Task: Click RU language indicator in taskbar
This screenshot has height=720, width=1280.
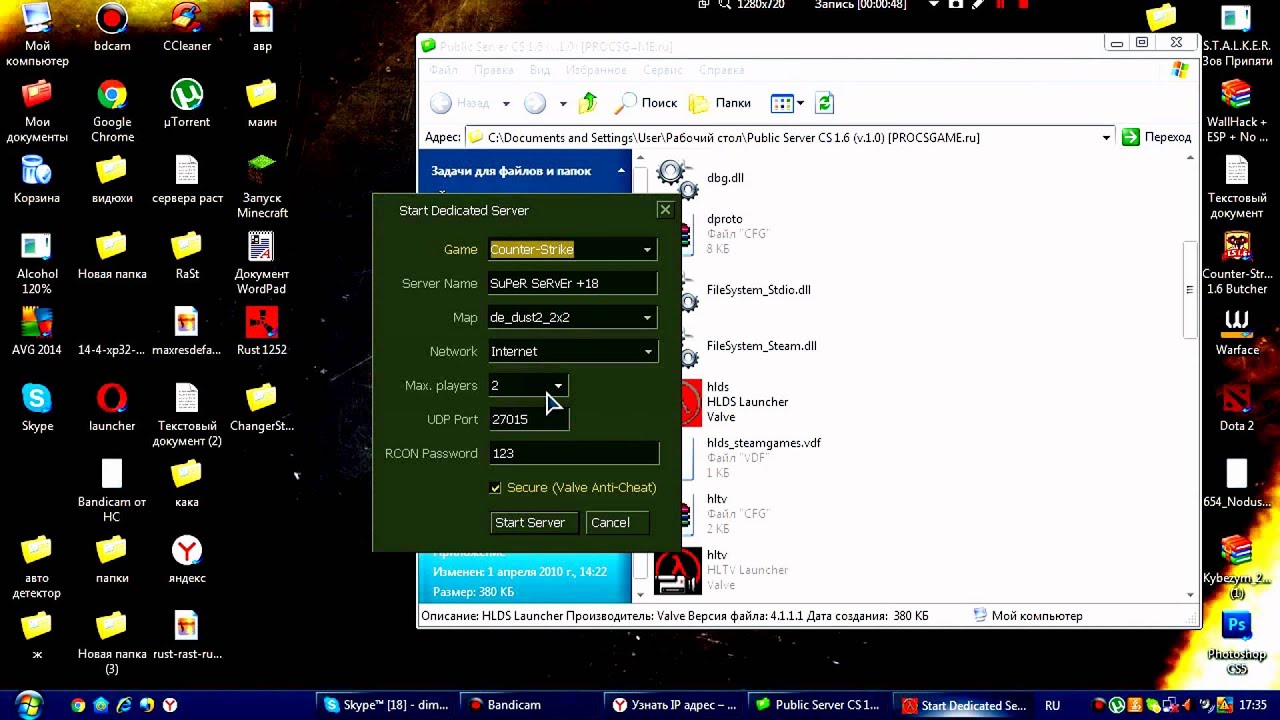Action: click(x=1052, y=705)
